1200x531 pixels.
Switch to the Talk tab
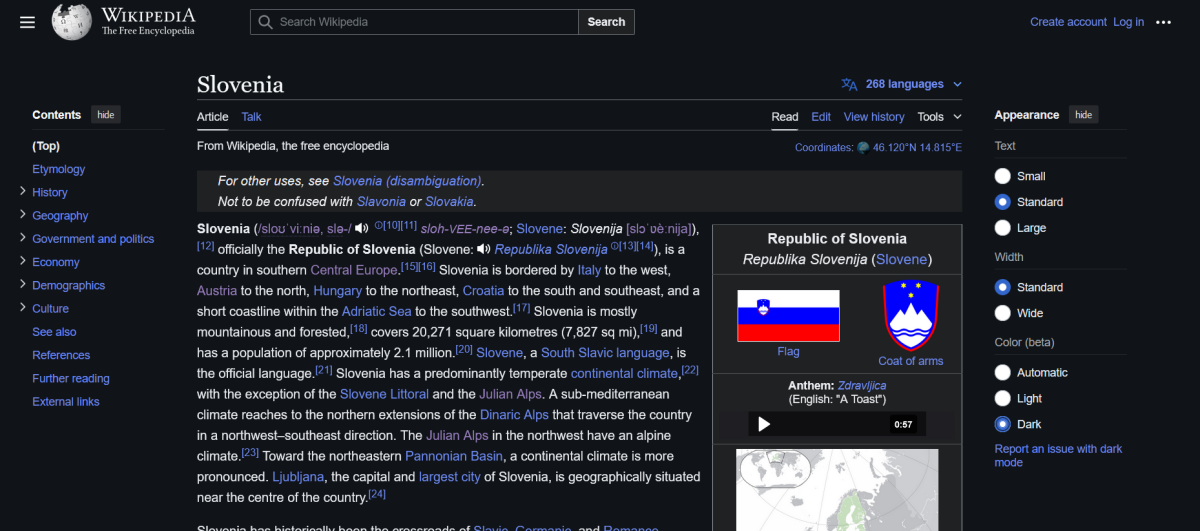(251, 117)
